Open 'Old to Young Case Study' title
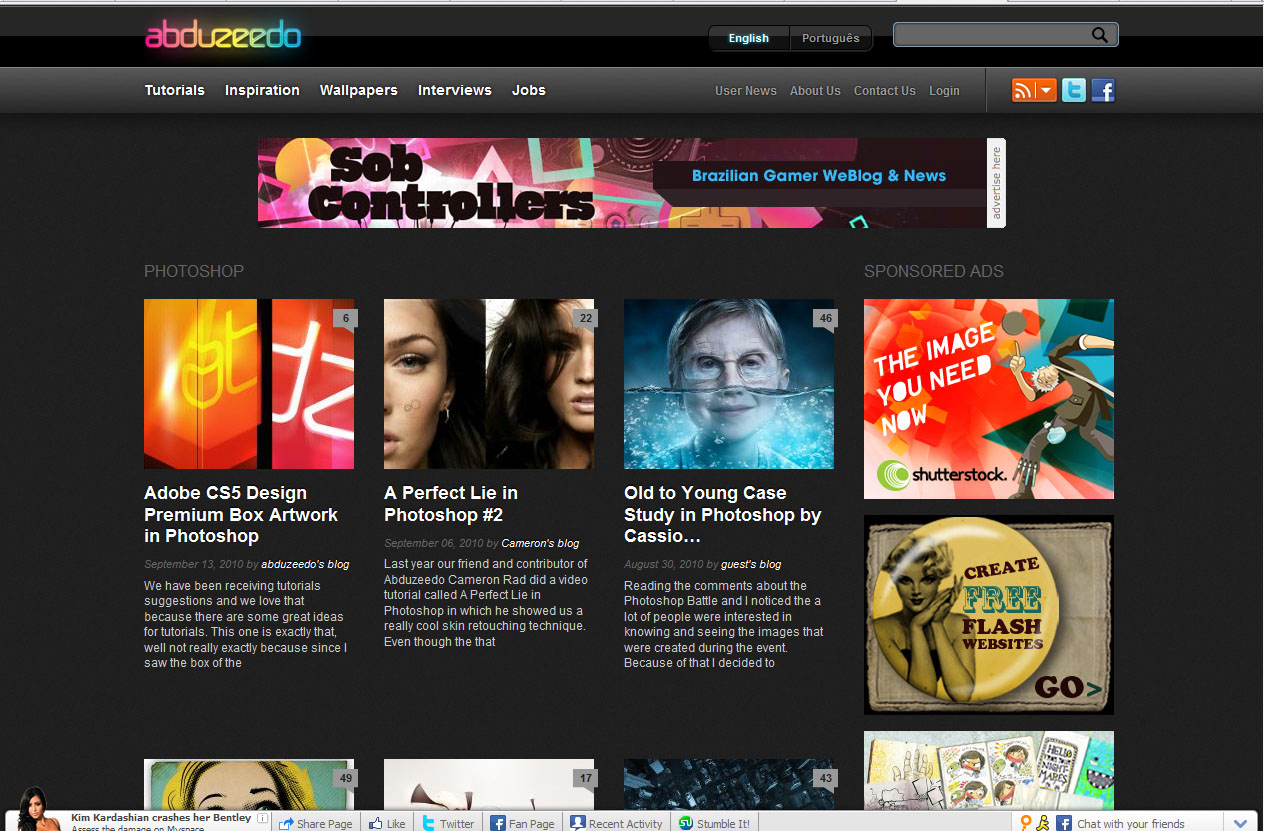This screenshot has width=1264, height=831. (x=722, y=514)
